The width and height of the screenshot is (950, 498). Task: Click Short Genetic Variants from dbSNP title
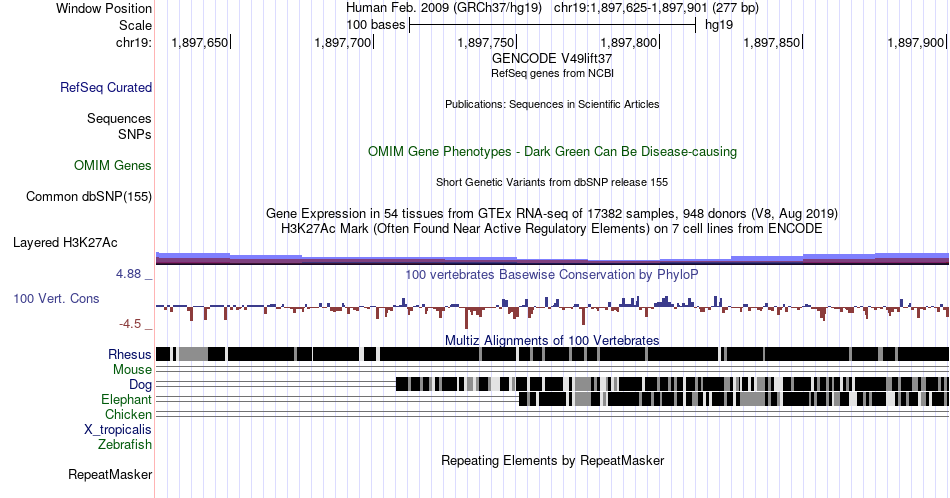click(x=552, y=182)
